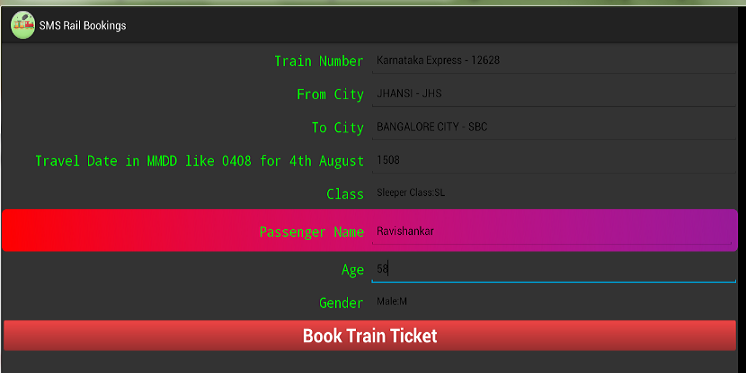Click the Travel Date in MMDD label

199,161
